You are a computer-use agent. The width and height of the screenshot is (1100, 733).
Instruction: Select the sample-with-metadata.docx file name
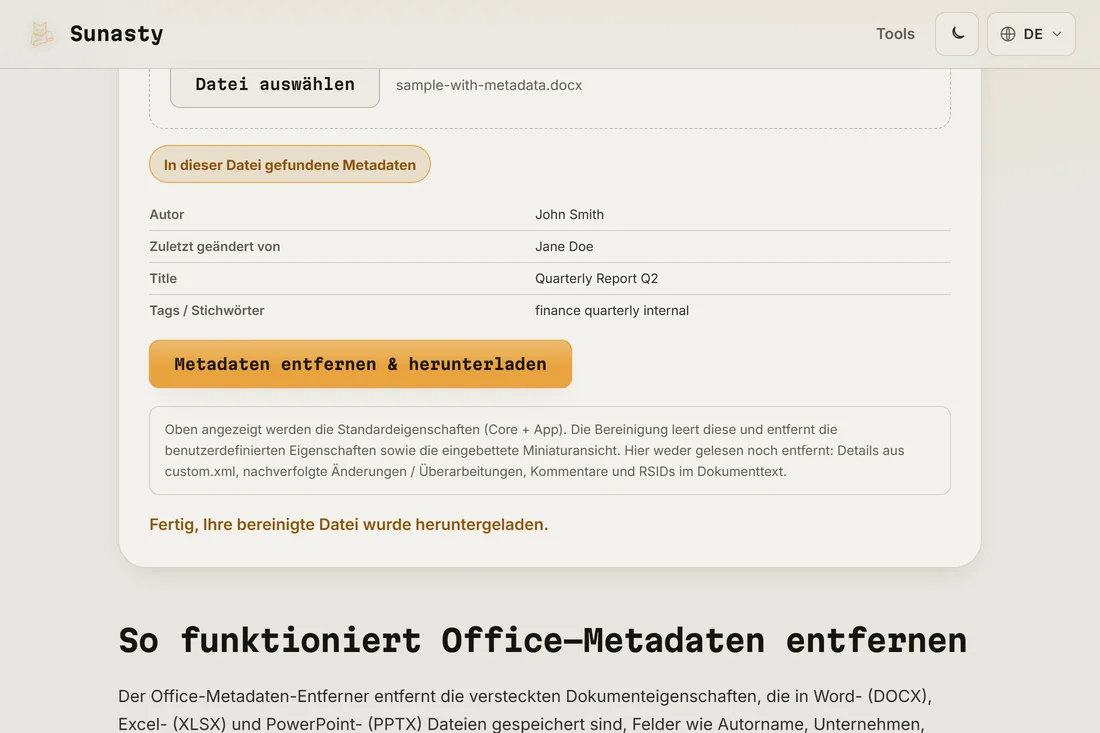click(489, 85)
